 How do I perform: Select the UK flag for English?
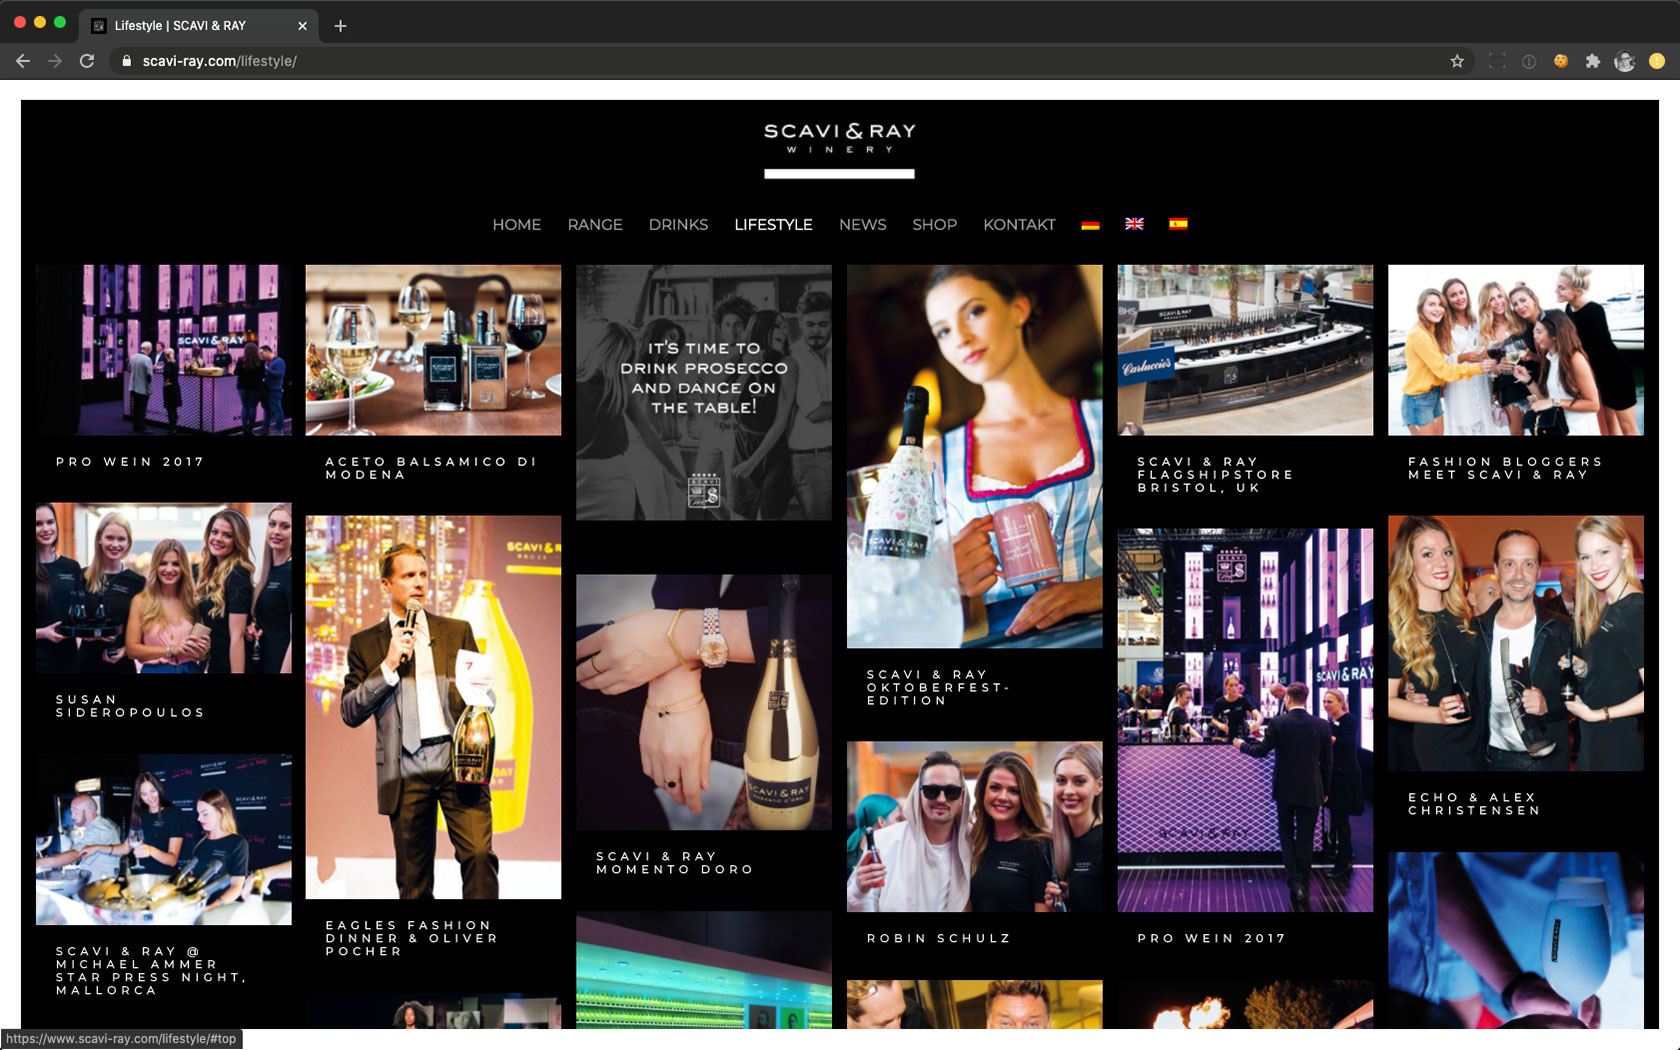tap(1134, 224)
